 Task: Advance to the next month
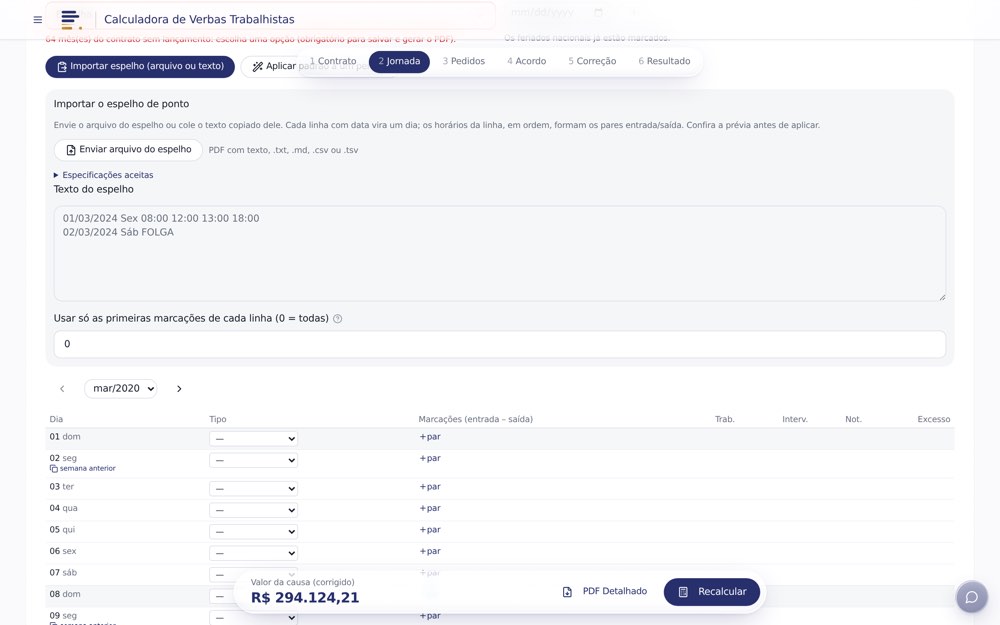(179, 388)
